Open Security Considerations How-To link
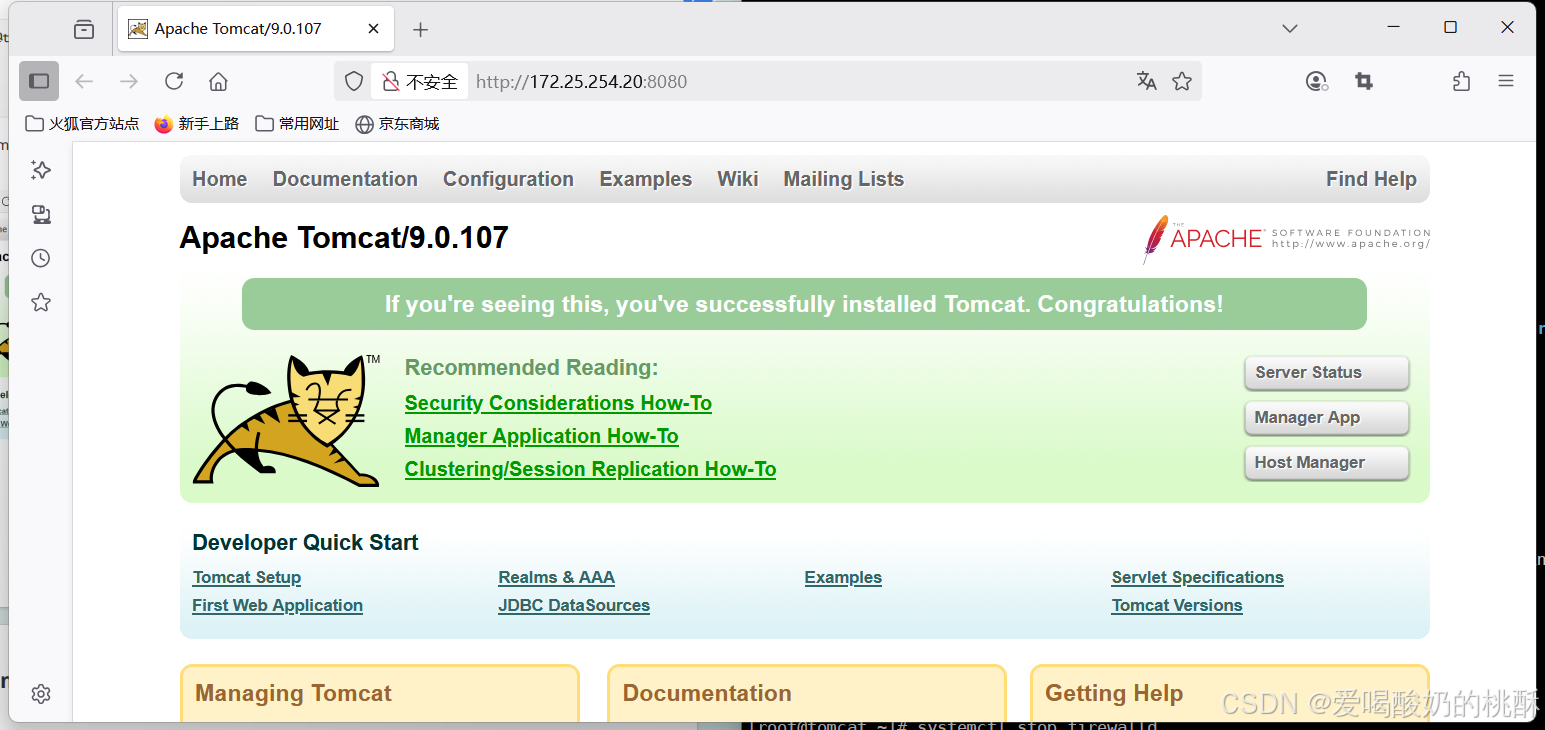 558,403
